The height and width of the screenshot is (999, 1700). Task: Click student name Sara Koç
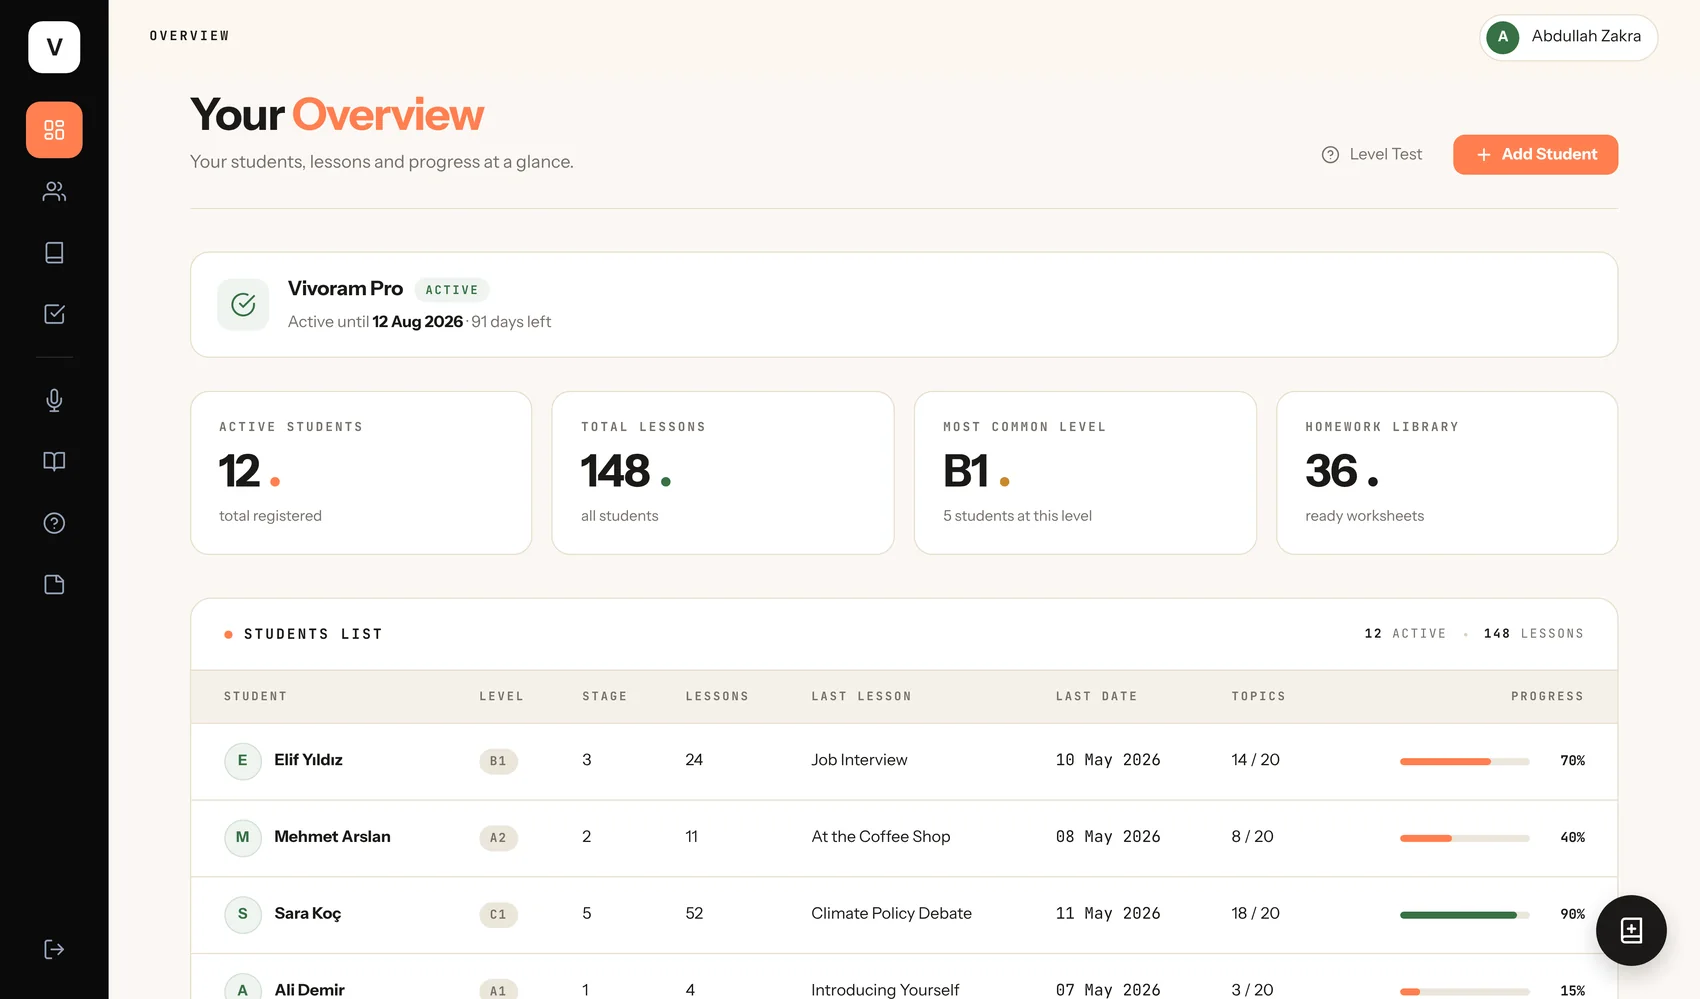point(308,914)
